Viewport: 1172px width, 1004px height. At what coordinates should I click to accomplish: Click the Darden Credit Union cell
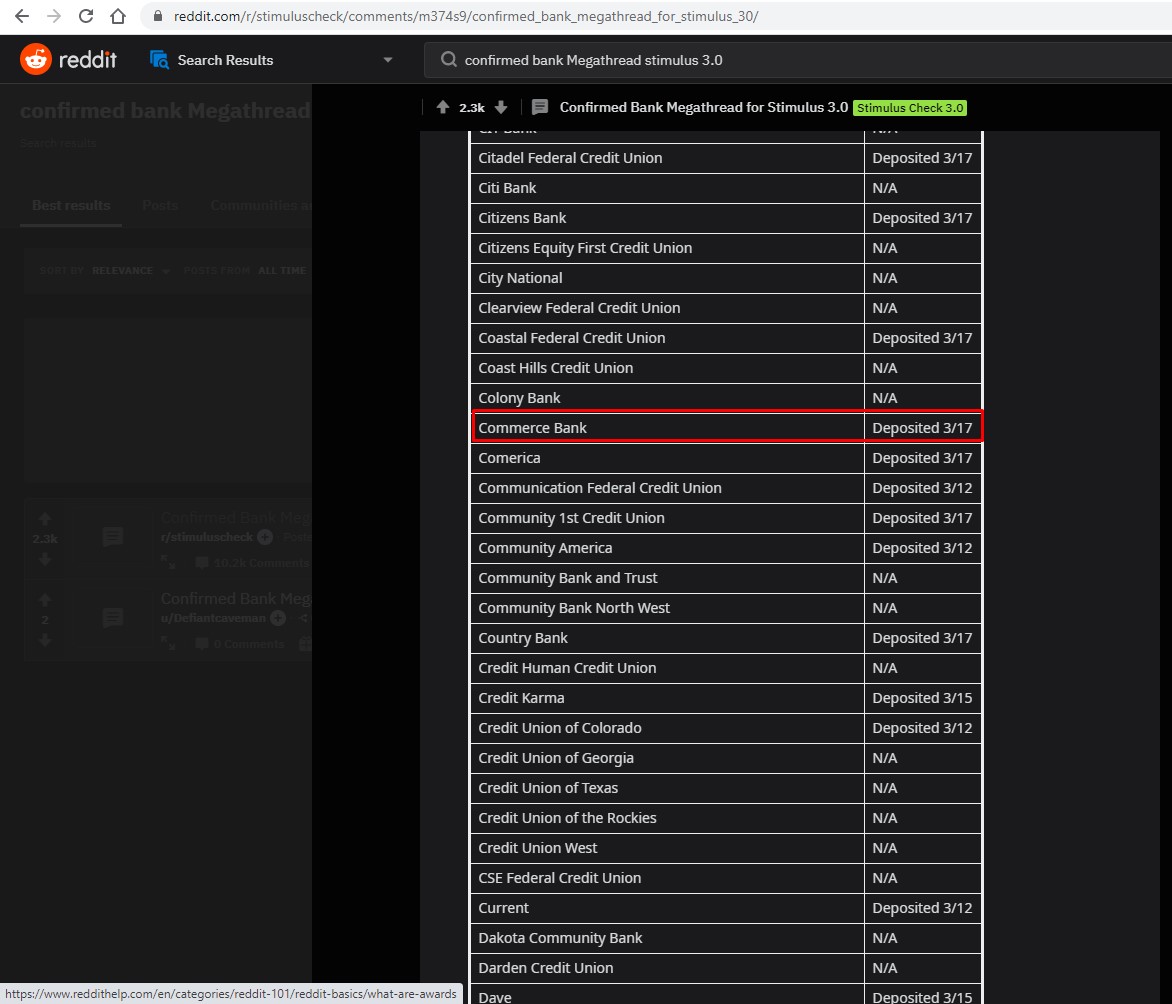pyautogui.click(x=667, y=967)
